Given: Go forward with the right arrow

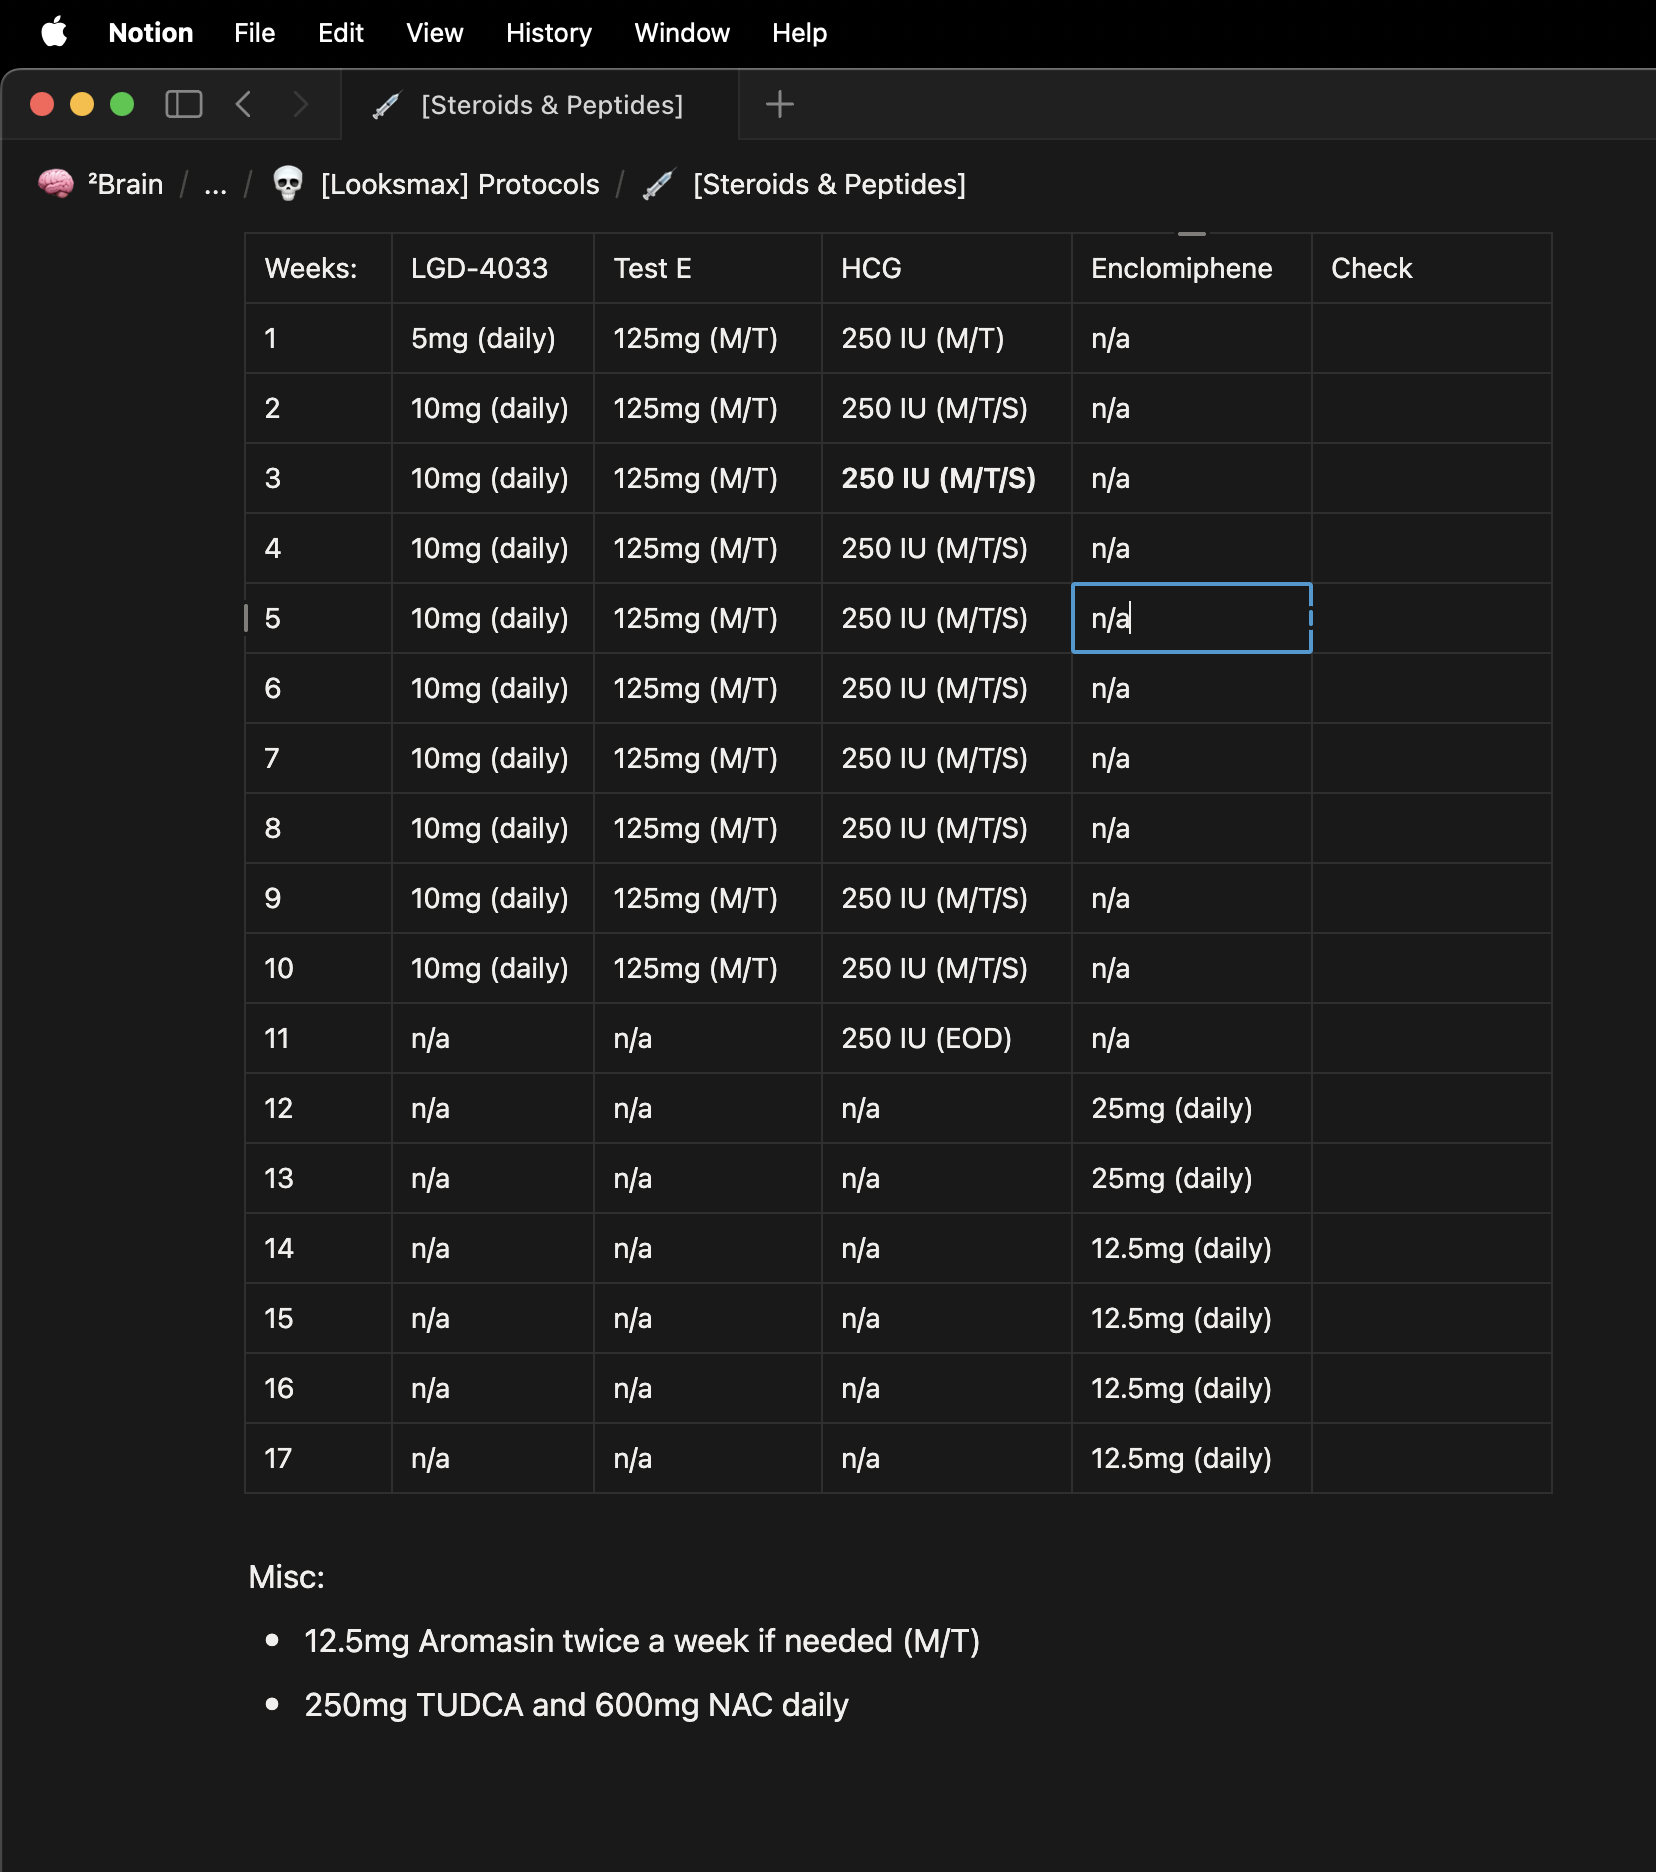Looking at the screenshot, I should pyautogui.click(x=300, y=104).
